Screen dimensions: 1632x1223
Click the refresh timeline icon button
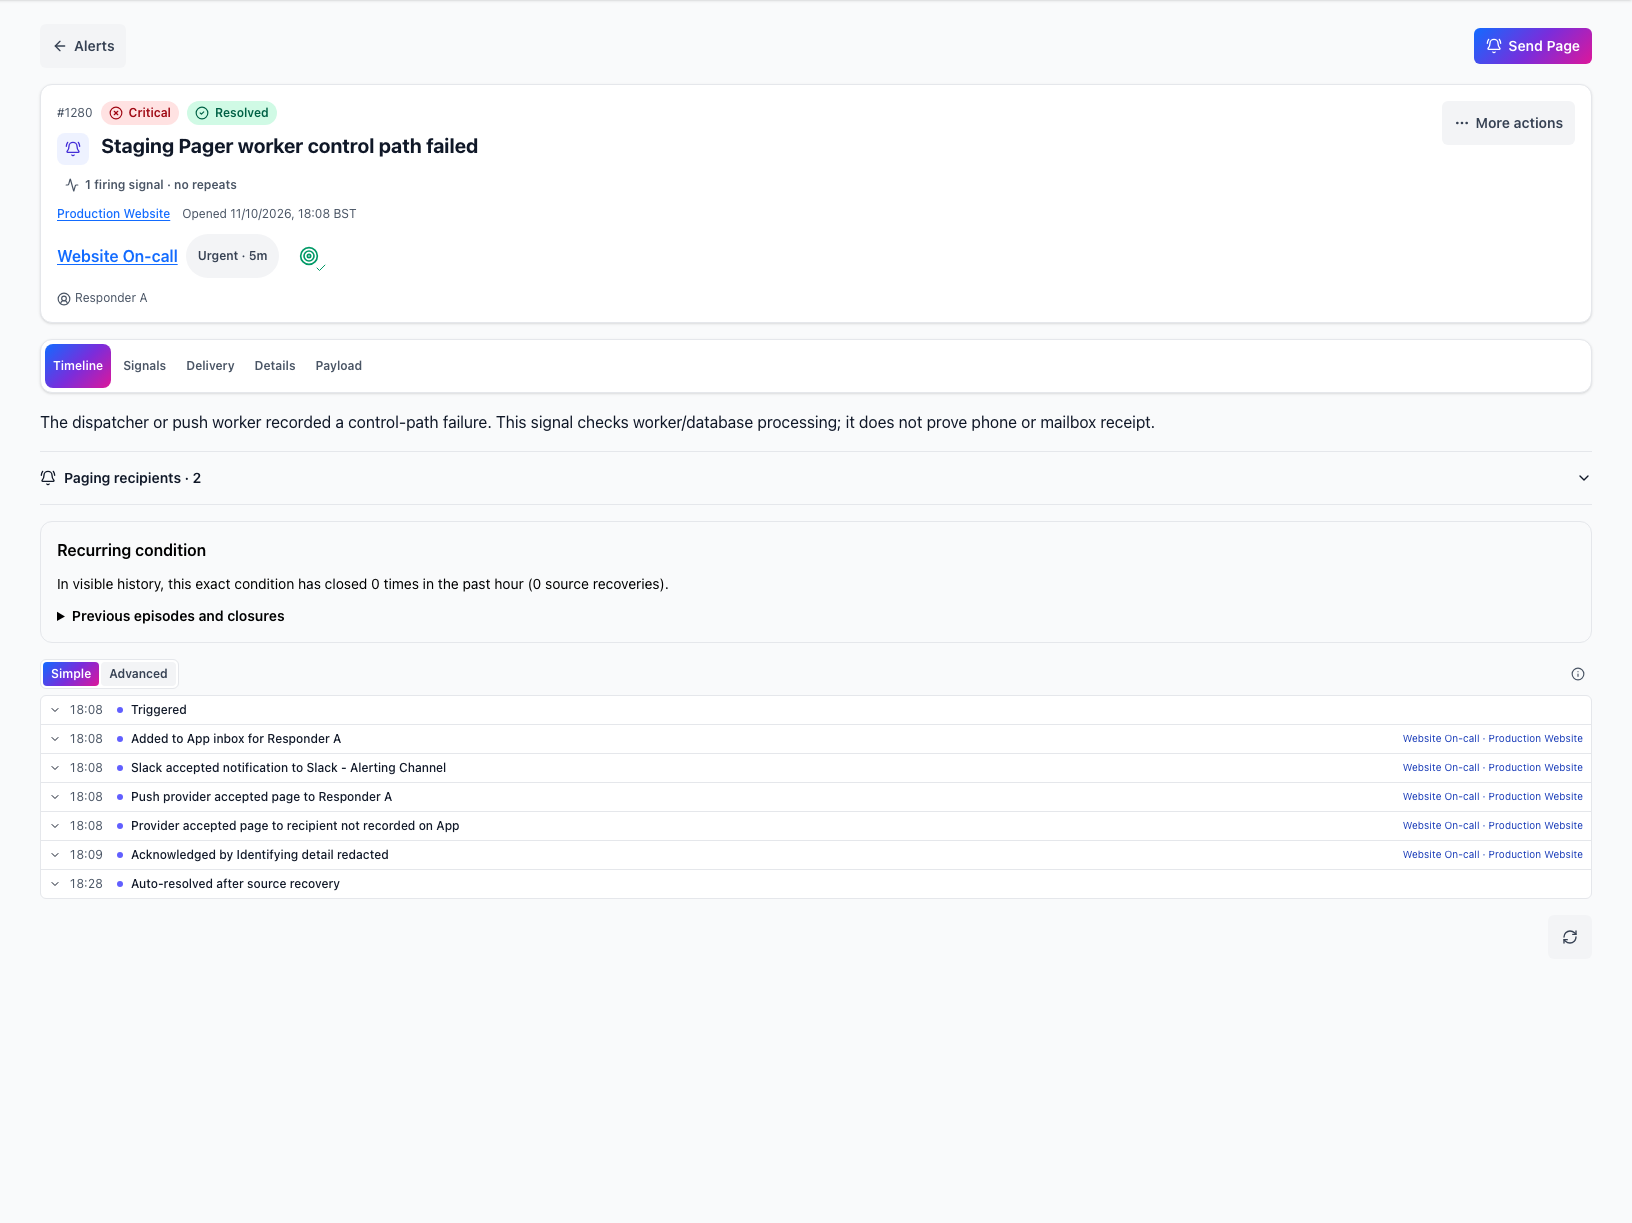tap(1569, 937)
